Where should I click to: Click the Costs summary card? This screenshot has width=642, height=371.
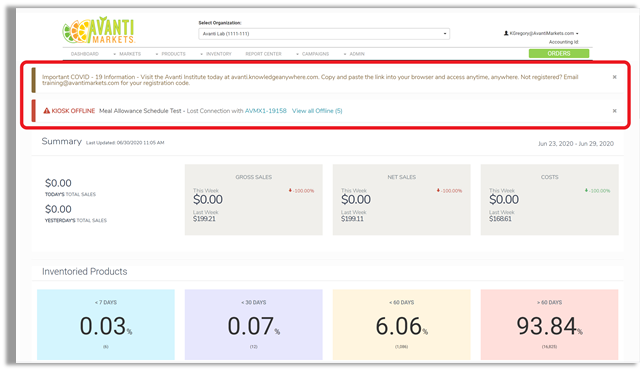(549, 200)
